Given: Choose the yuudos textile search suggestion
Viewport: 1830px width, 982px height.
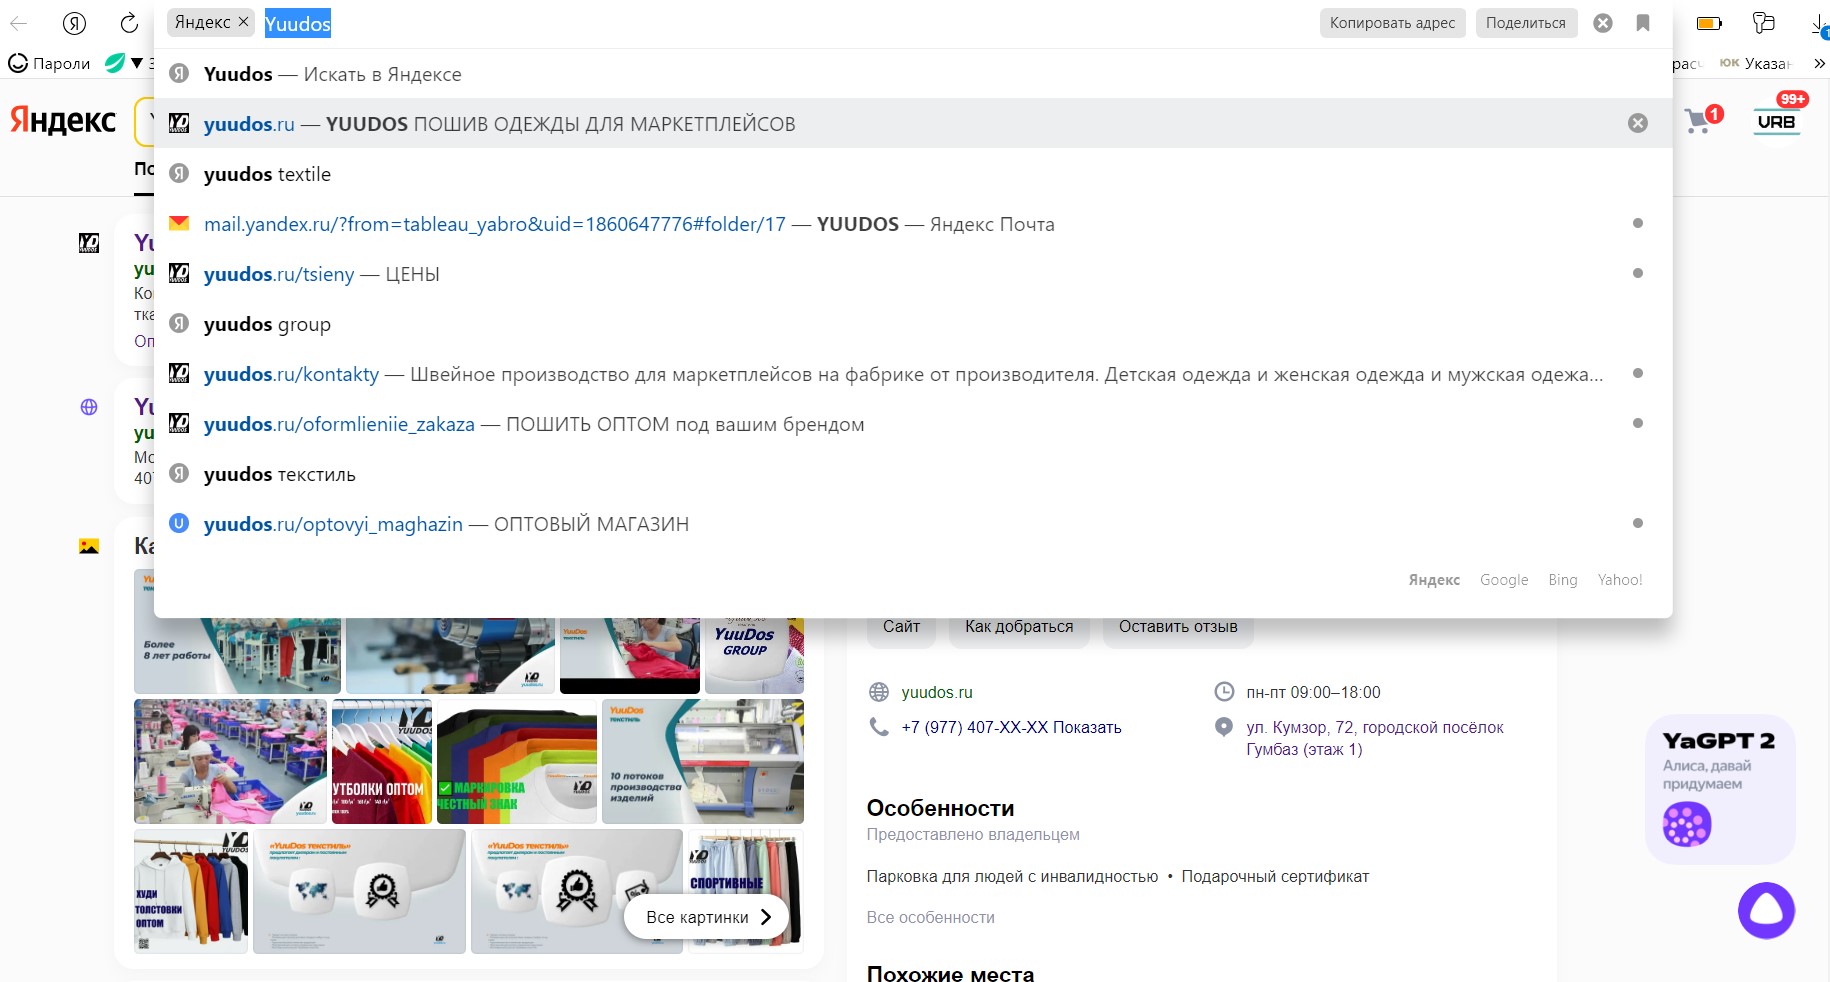Looking at the screenshot, I should 912,174.
